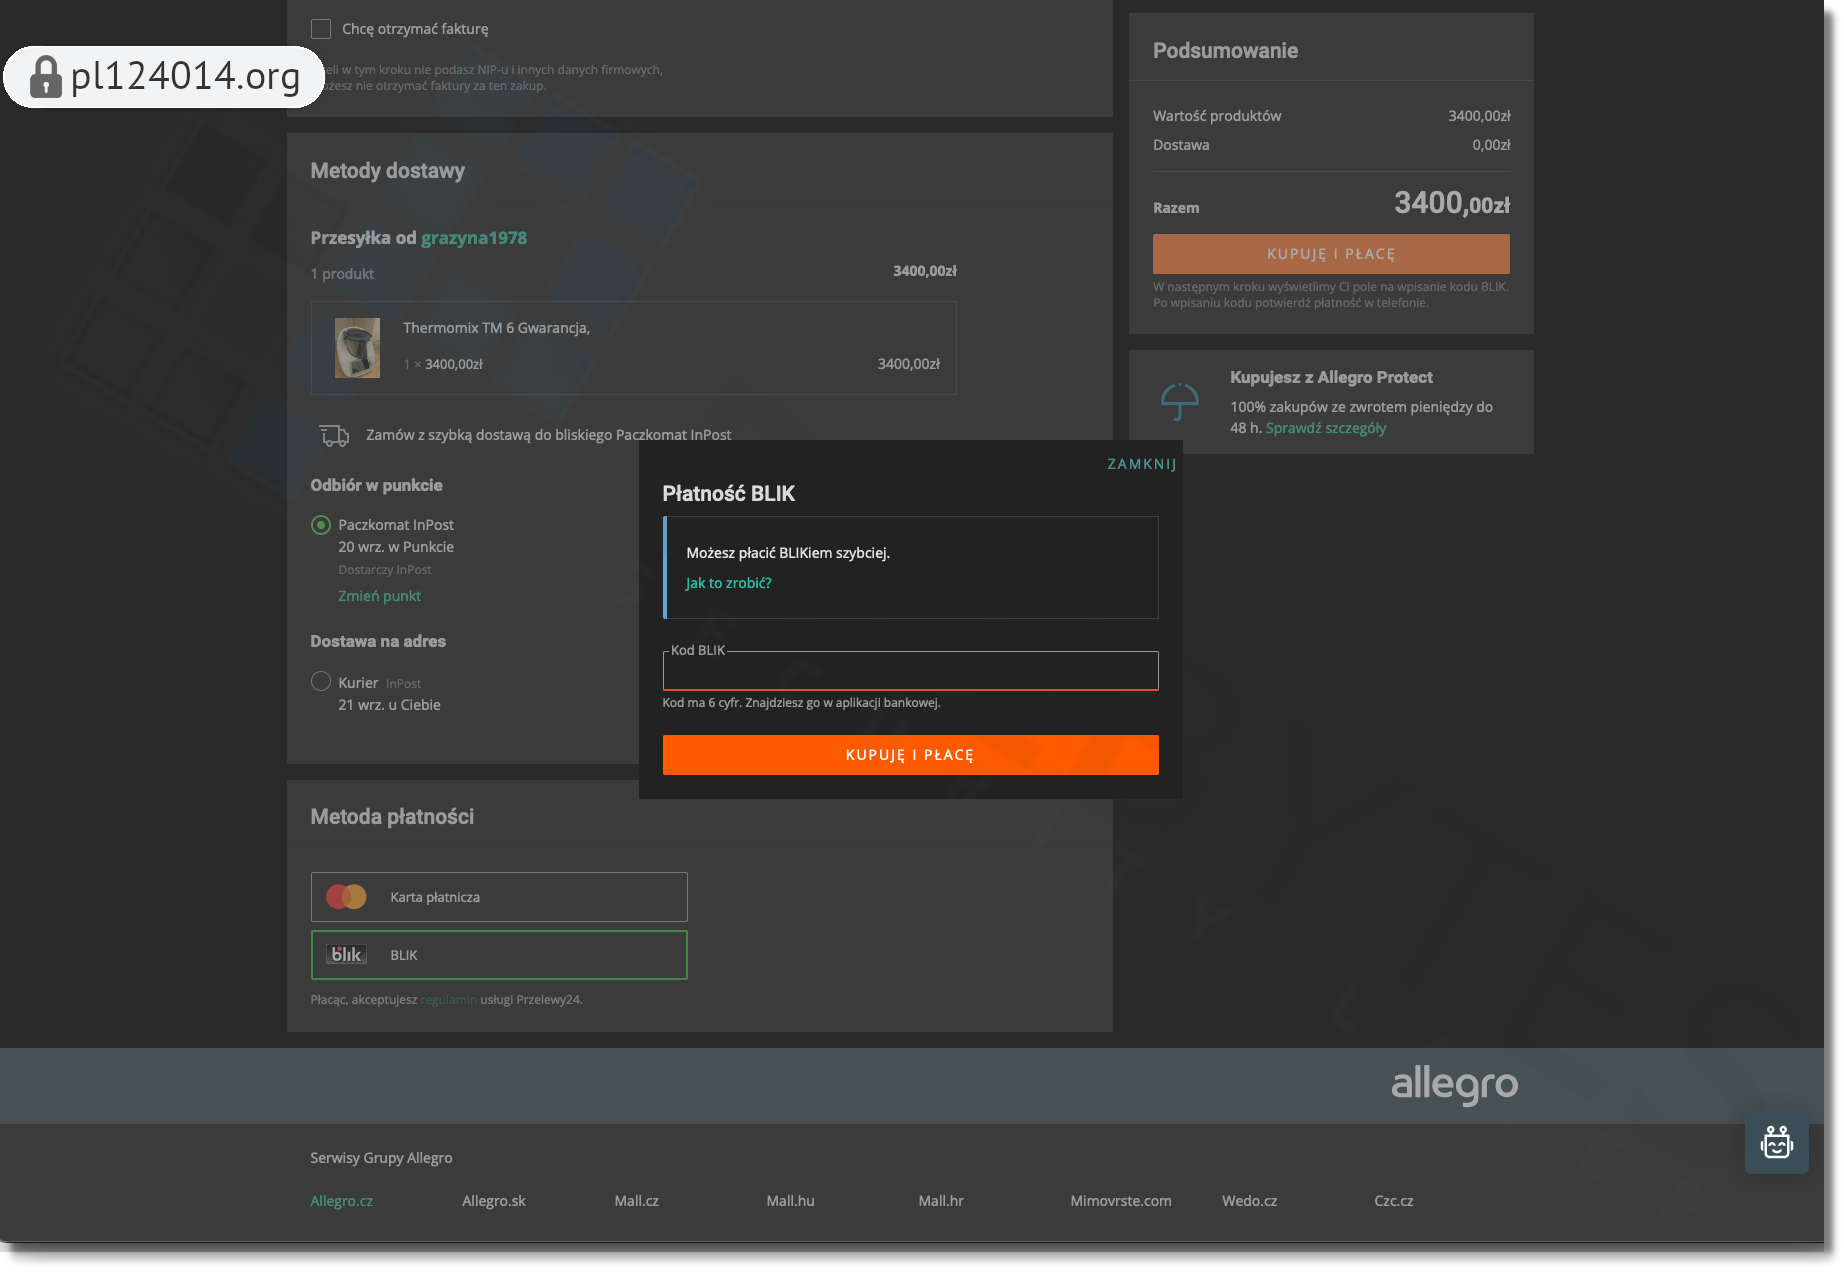Click 'Możesz płacić BLIKiem szybciej.' text
Image resolution: width=1844 pixels, height=1272 pixels.
pos(788,553)
